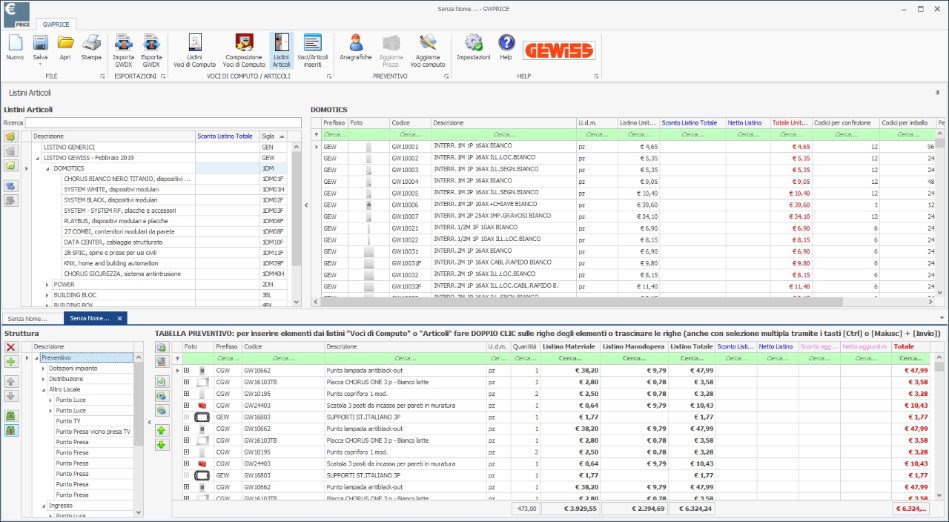
Task: Select the first Senza Nome document tab
Action: (28, 319)
